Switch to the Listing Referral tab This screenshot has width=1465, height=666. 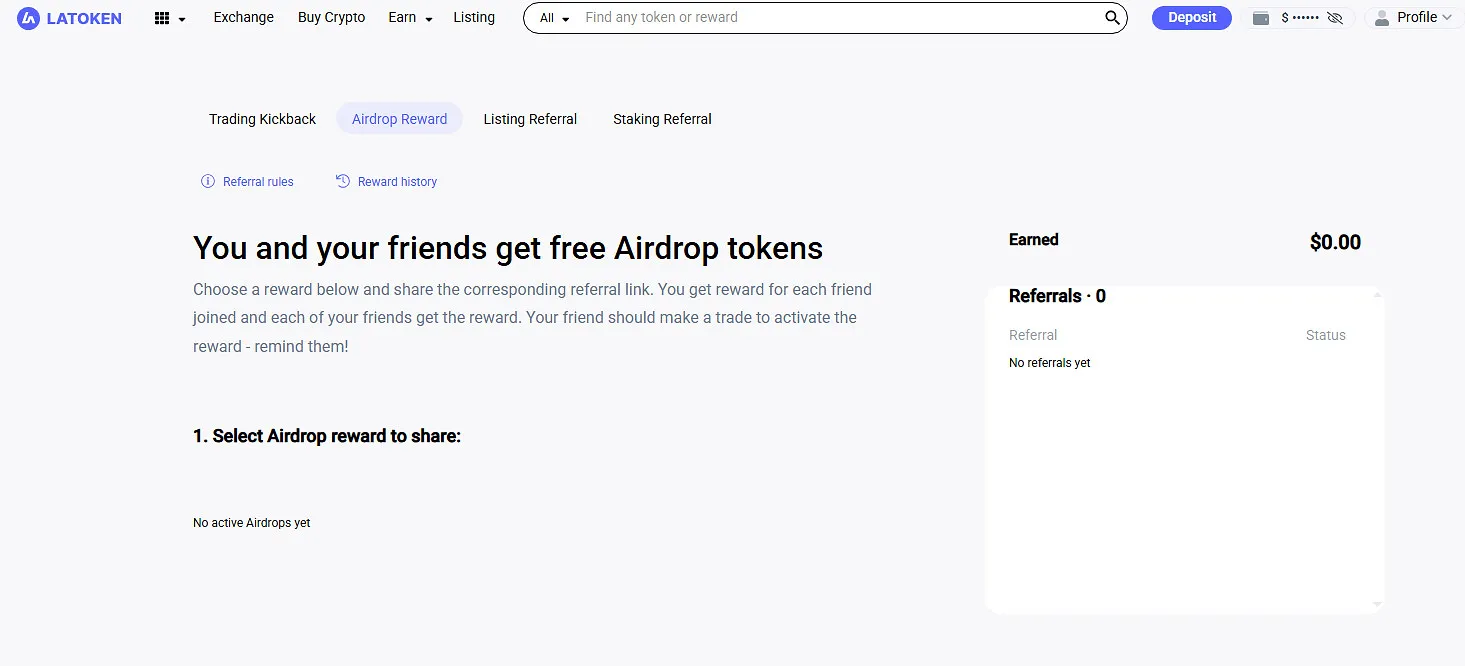(530, 119)
